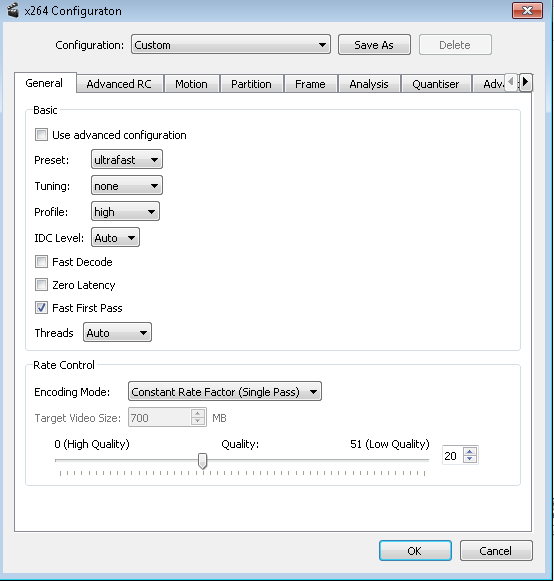The image size is (554, 581).
Task: Click the 'Rate Control' group label
Action: [64, 365]
